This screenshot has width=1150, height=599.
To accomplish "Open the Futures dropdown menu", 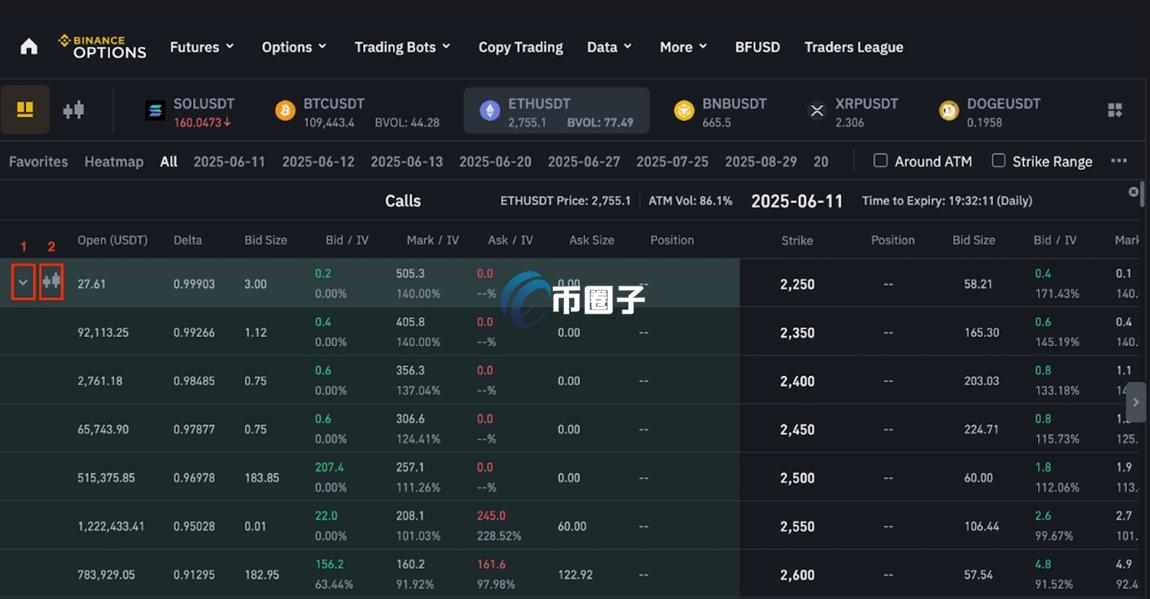I will (x=201, y=47).
